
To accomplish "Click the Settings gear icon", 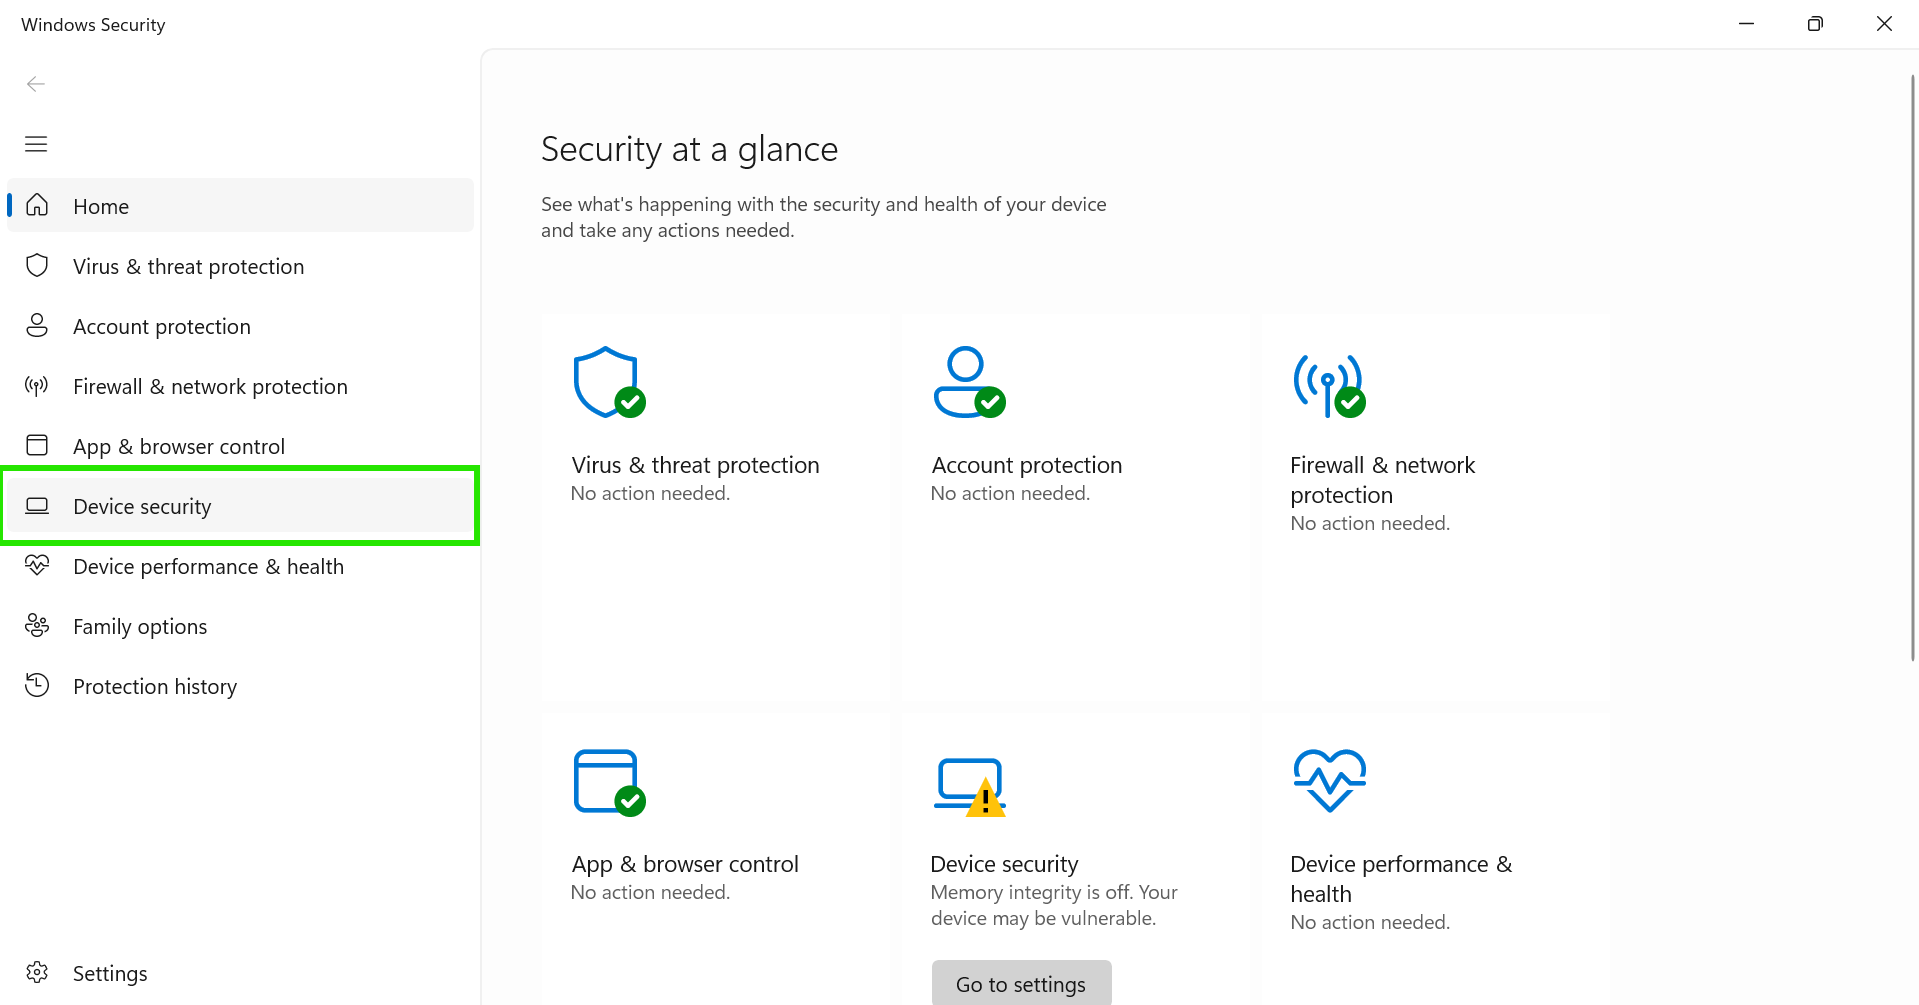I will (37, 972).
